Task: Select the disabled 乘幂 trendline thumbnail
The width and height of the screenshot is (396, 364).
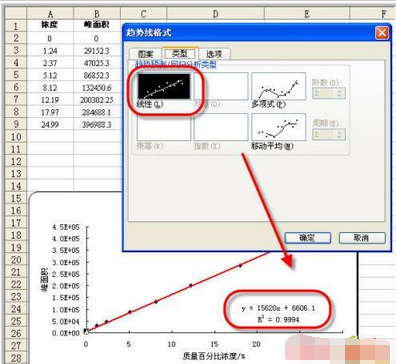Action: [164, 127]
